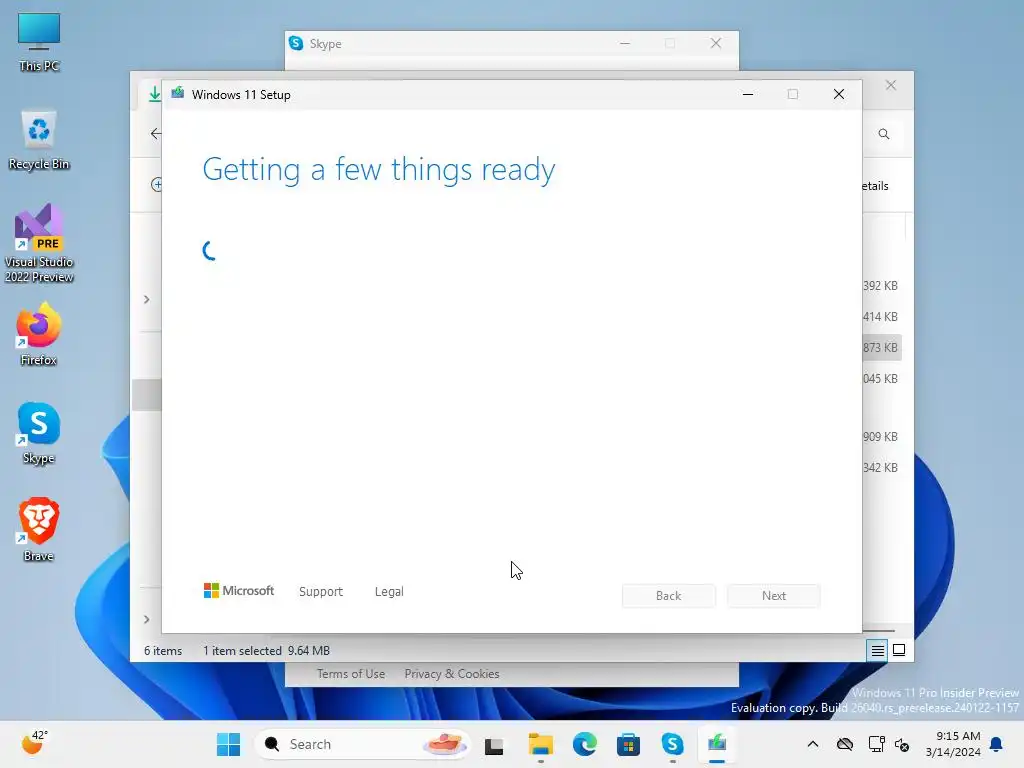Click the Downloads icon in Explorer title
The width and height of the screenshot is (1024, 768).
tap(154, 93)
